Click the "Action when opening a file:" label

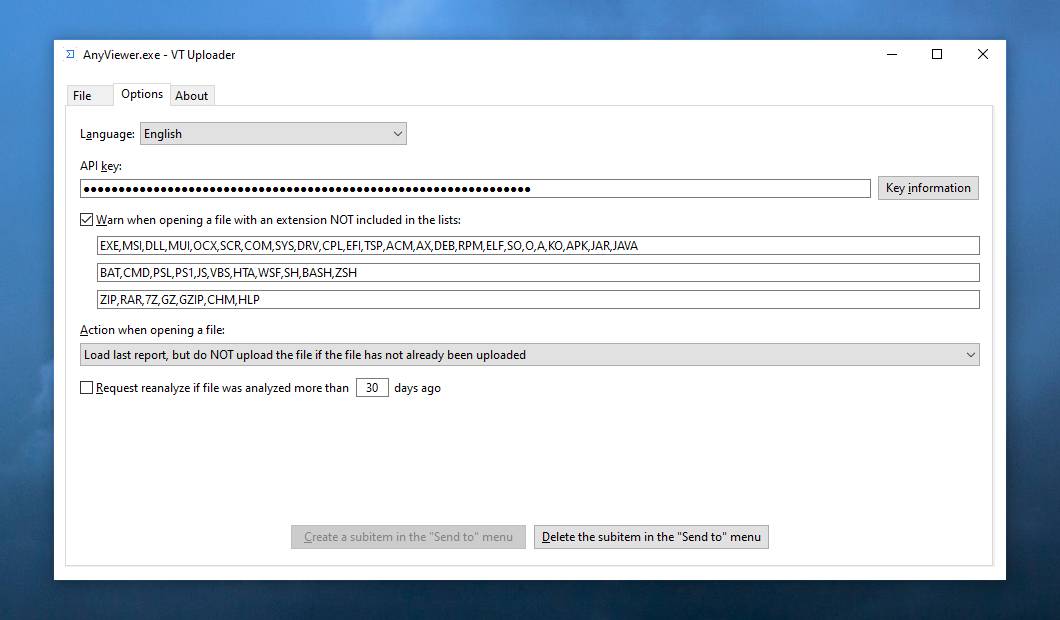pyautogui.click(x=152, y=330)
